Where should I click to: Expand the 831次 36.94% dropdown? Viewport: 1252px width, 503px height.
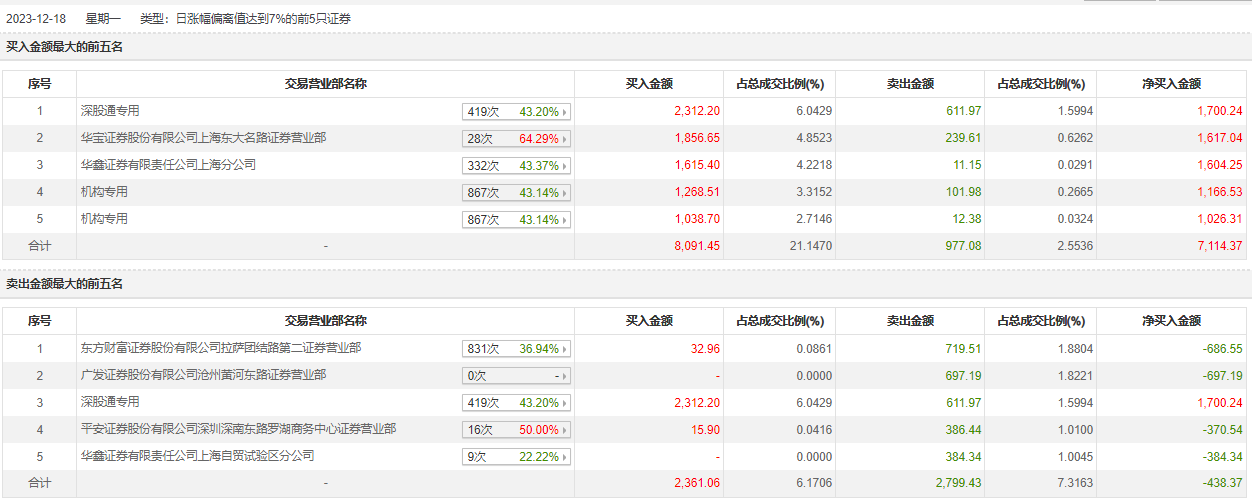coord(516,349)
